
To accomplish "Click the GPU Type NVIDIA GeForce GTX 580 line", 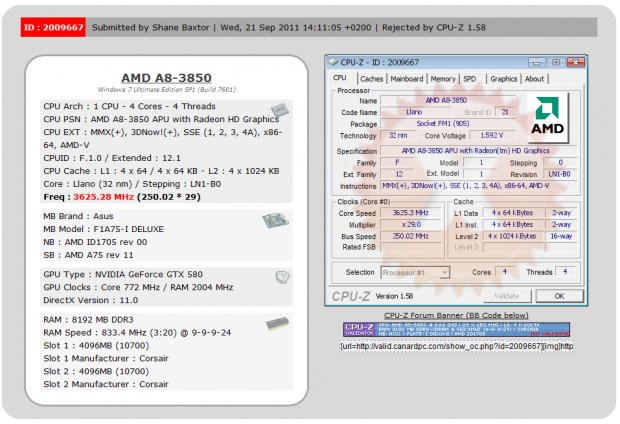I will coord(123,274).
